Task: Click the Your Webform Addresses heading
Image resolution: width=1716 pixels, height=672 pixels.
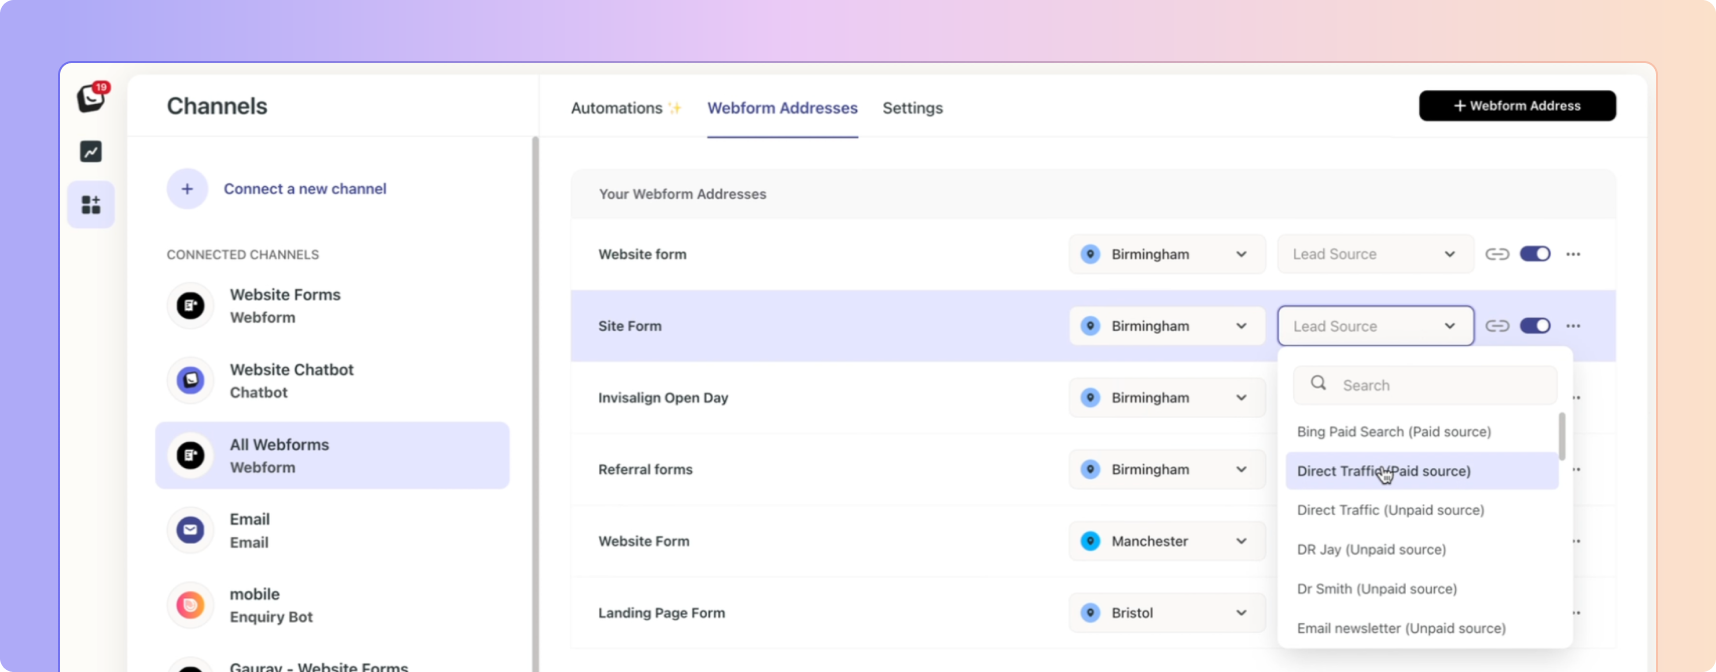Action: (x=682, y=194)
